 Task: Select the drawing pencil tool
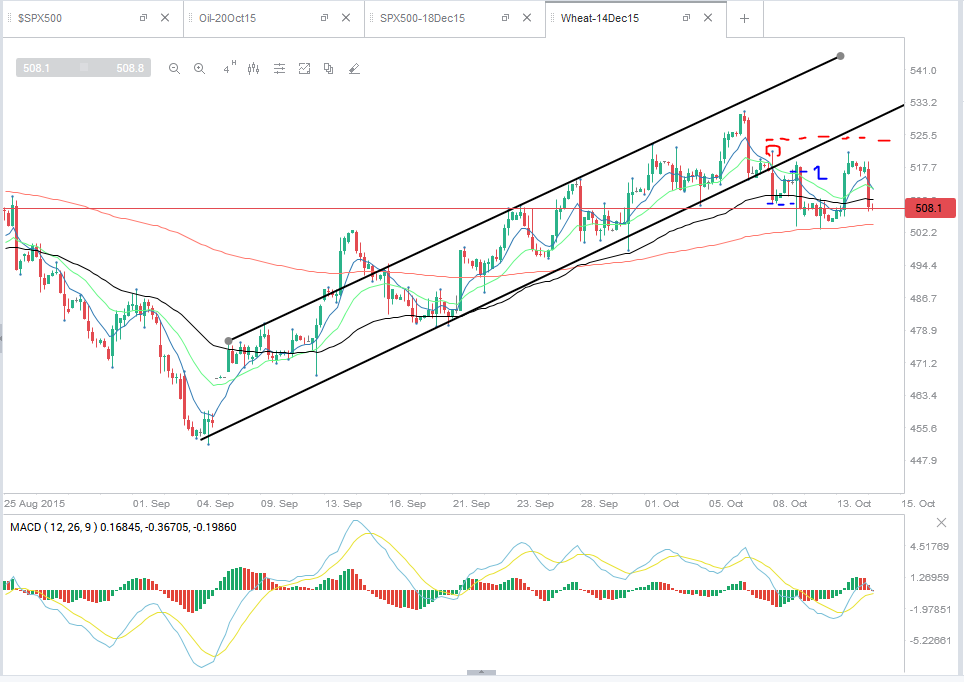pos(354,69)
